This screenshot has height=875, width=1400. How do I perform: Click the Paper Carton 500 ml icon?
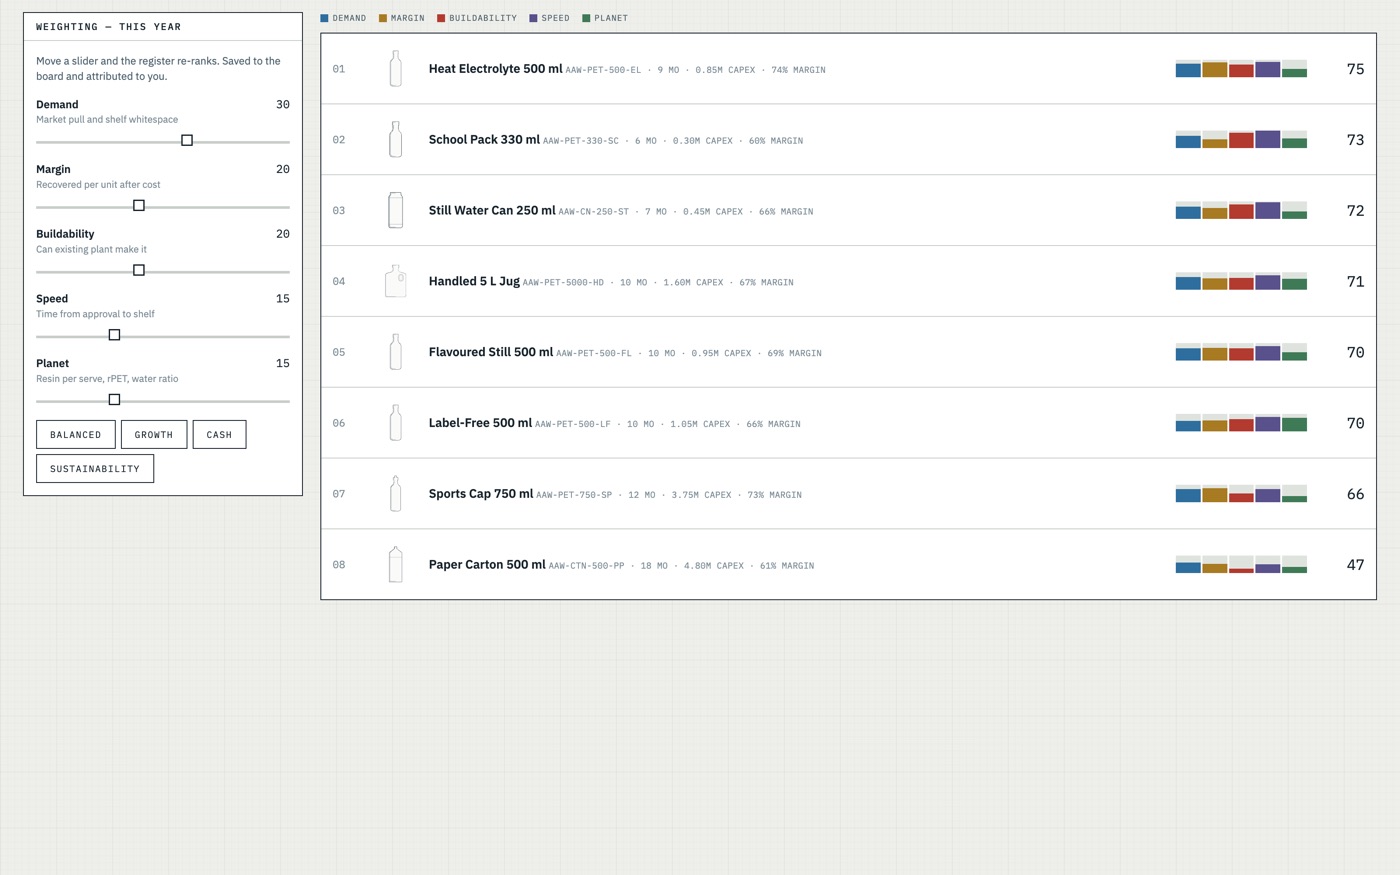point(396,565)
